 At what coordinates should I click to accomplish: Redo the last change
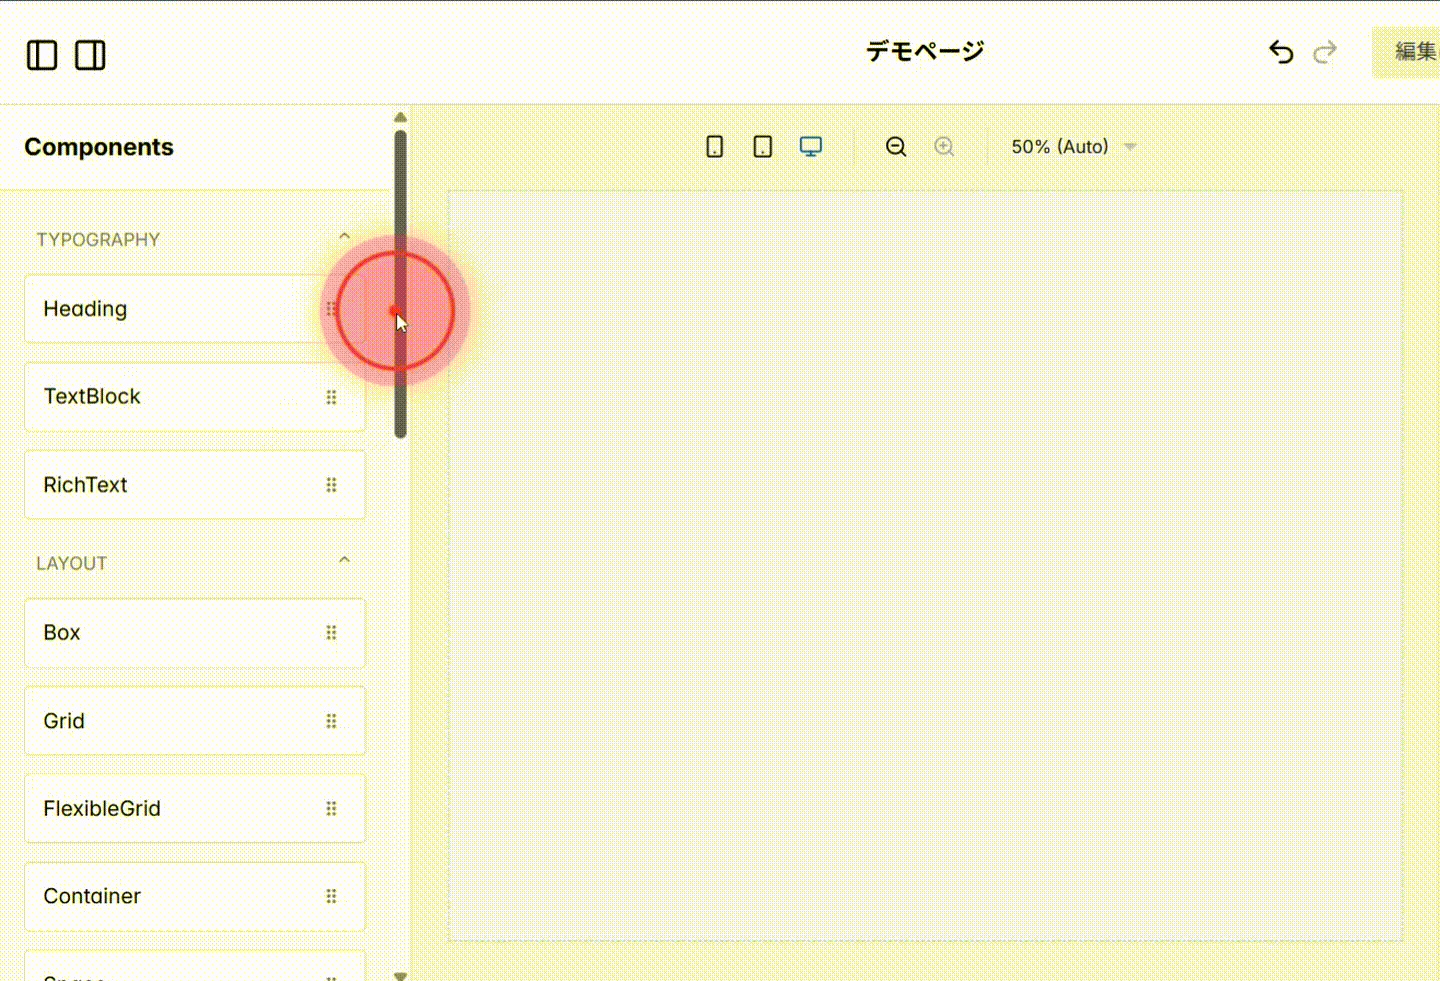pyautogui.click(x=1324, y=52)
